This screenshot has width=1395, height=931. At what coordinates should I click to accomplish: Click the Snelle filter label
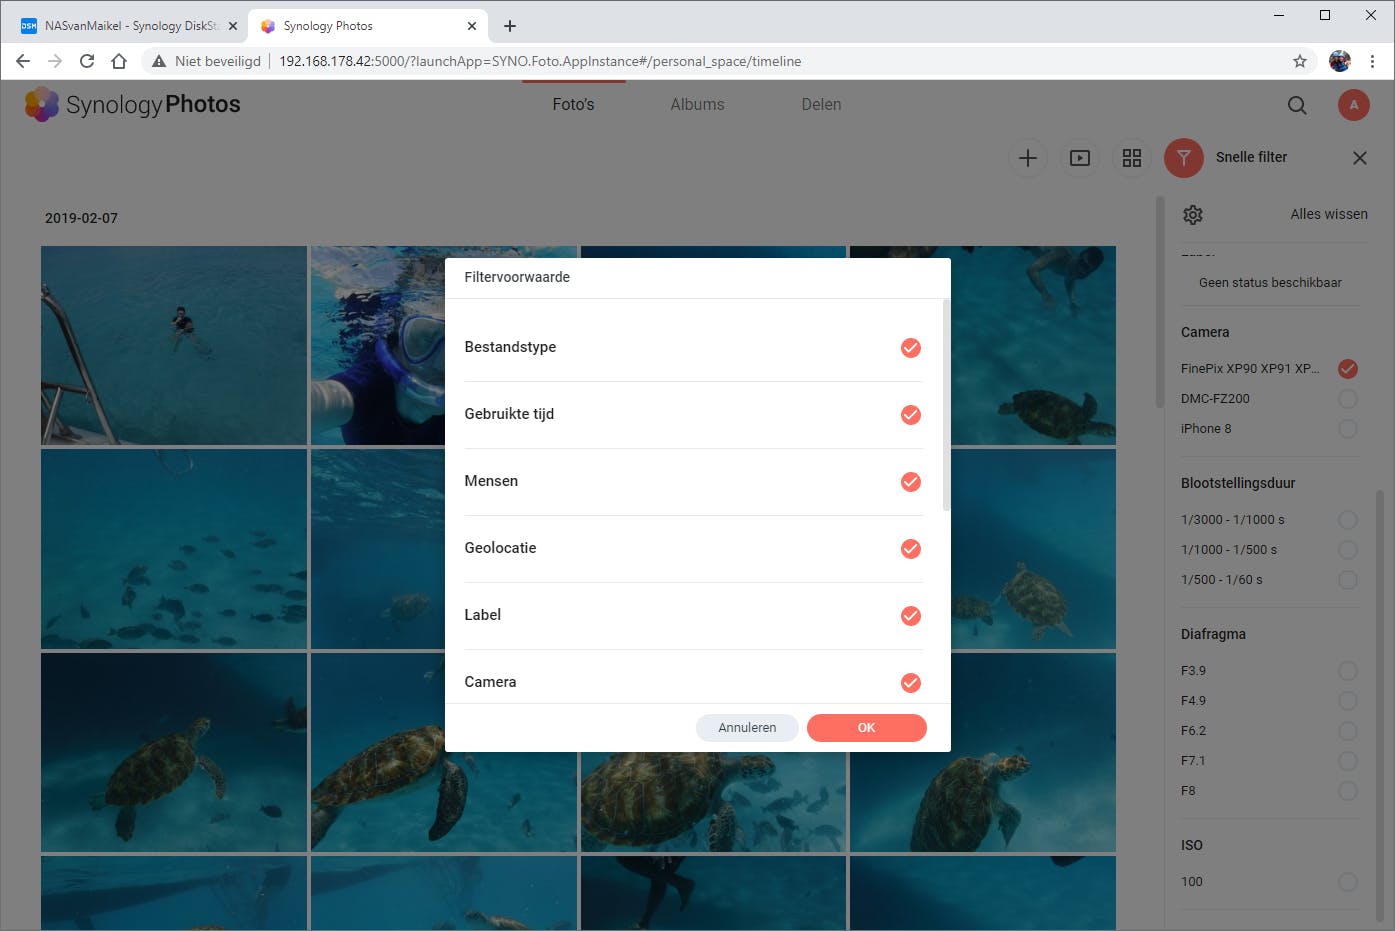coord(1251,157)
